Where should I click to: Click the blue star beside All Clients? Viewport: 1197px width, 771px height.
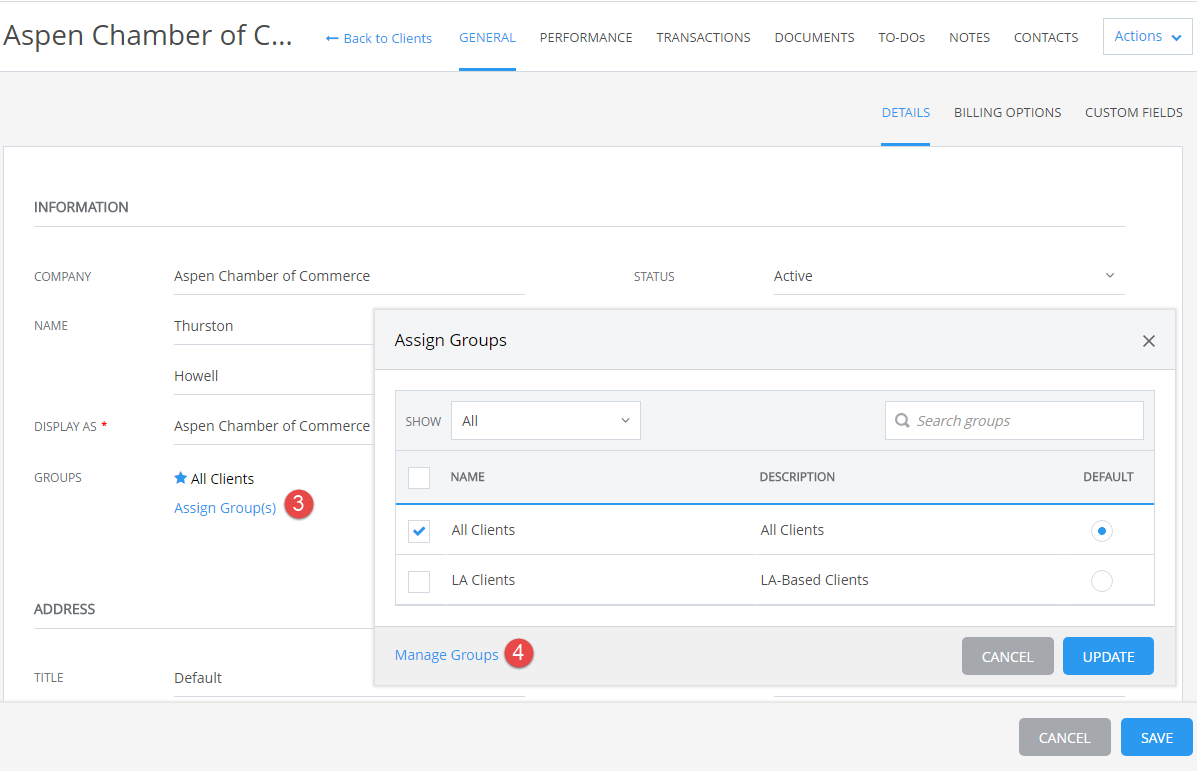[180, 478]
